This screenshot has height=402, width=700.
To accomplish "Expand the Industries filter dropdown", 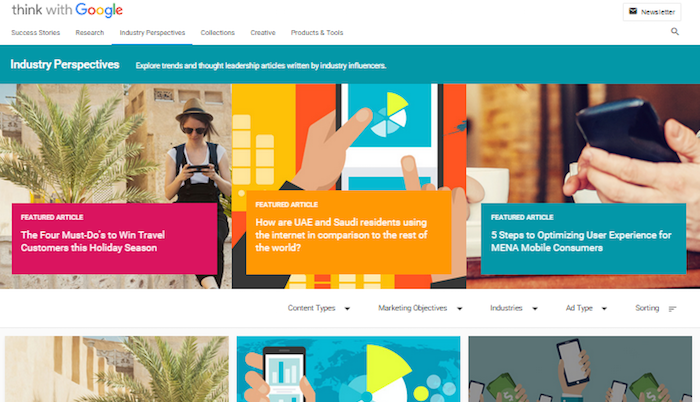I will click(x=514, y=308).
